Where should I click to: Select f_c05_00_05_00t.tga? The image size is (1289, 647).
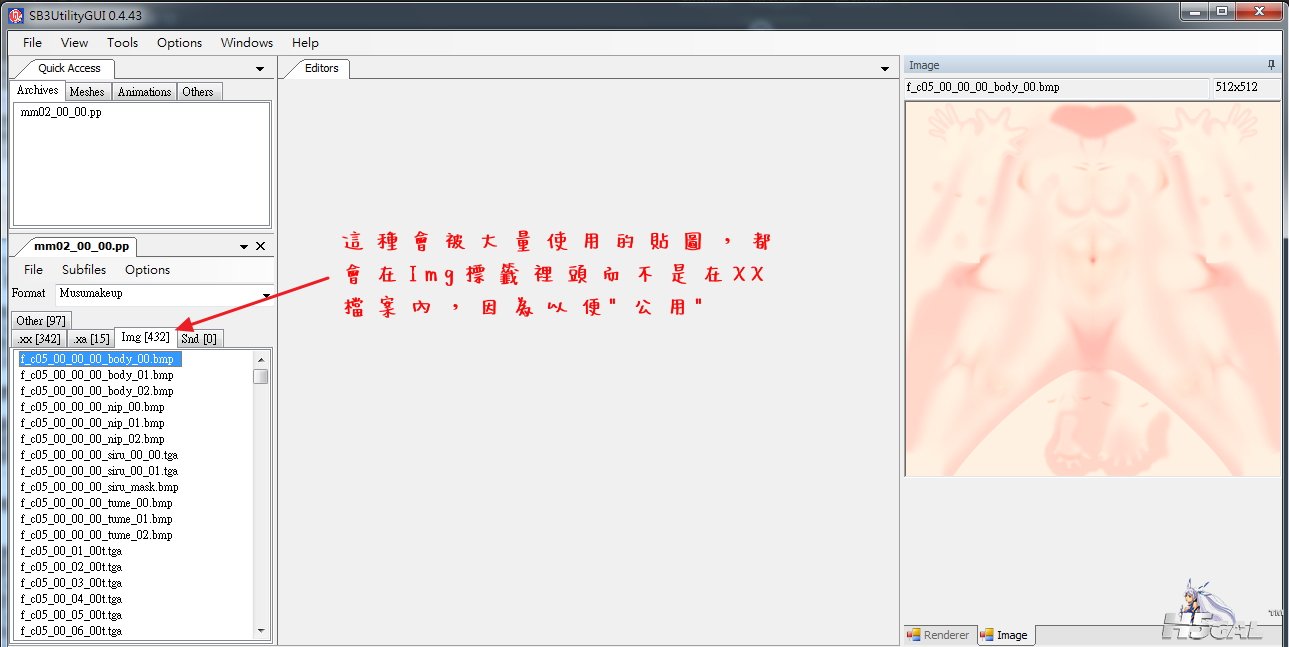click(71, 615)
